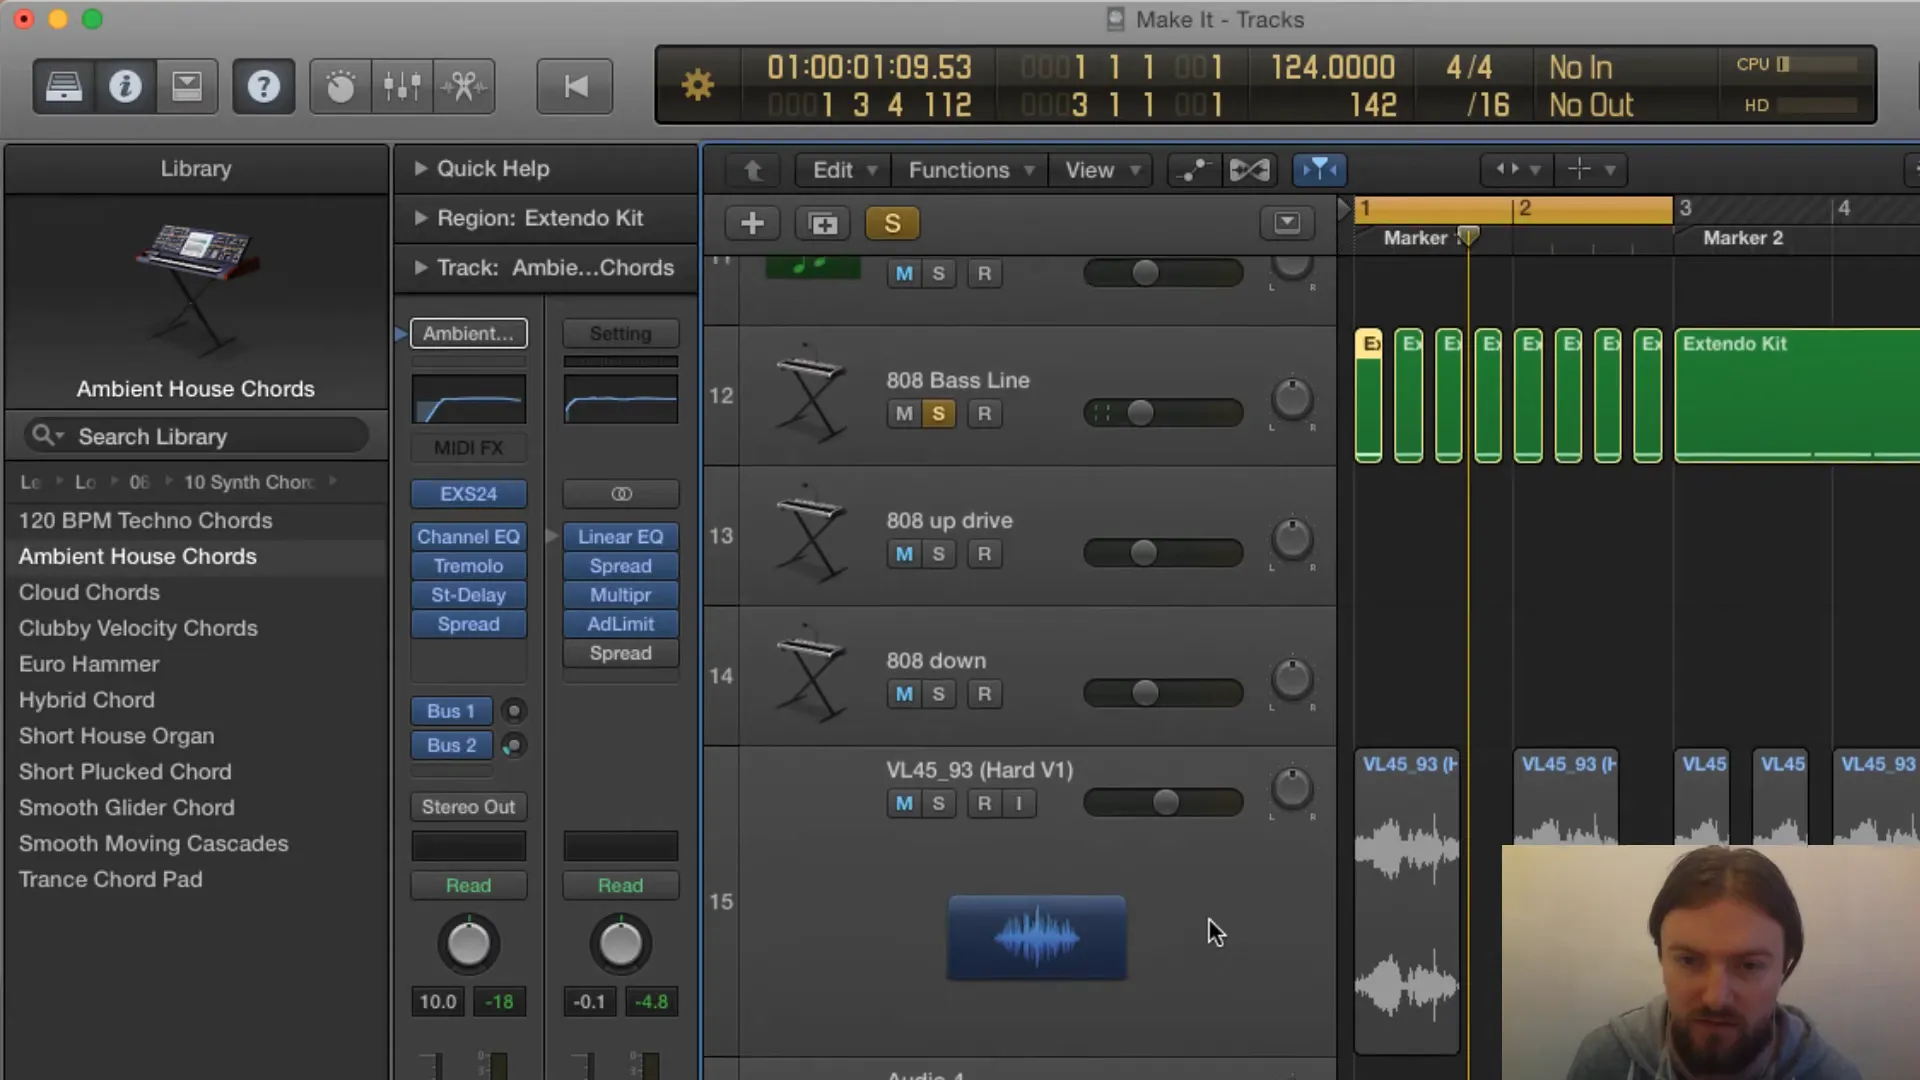The height and width of the screenshot is (1080, 1920).
Task: Select the mixer/fader panel icon
Action: pos(402,86)
